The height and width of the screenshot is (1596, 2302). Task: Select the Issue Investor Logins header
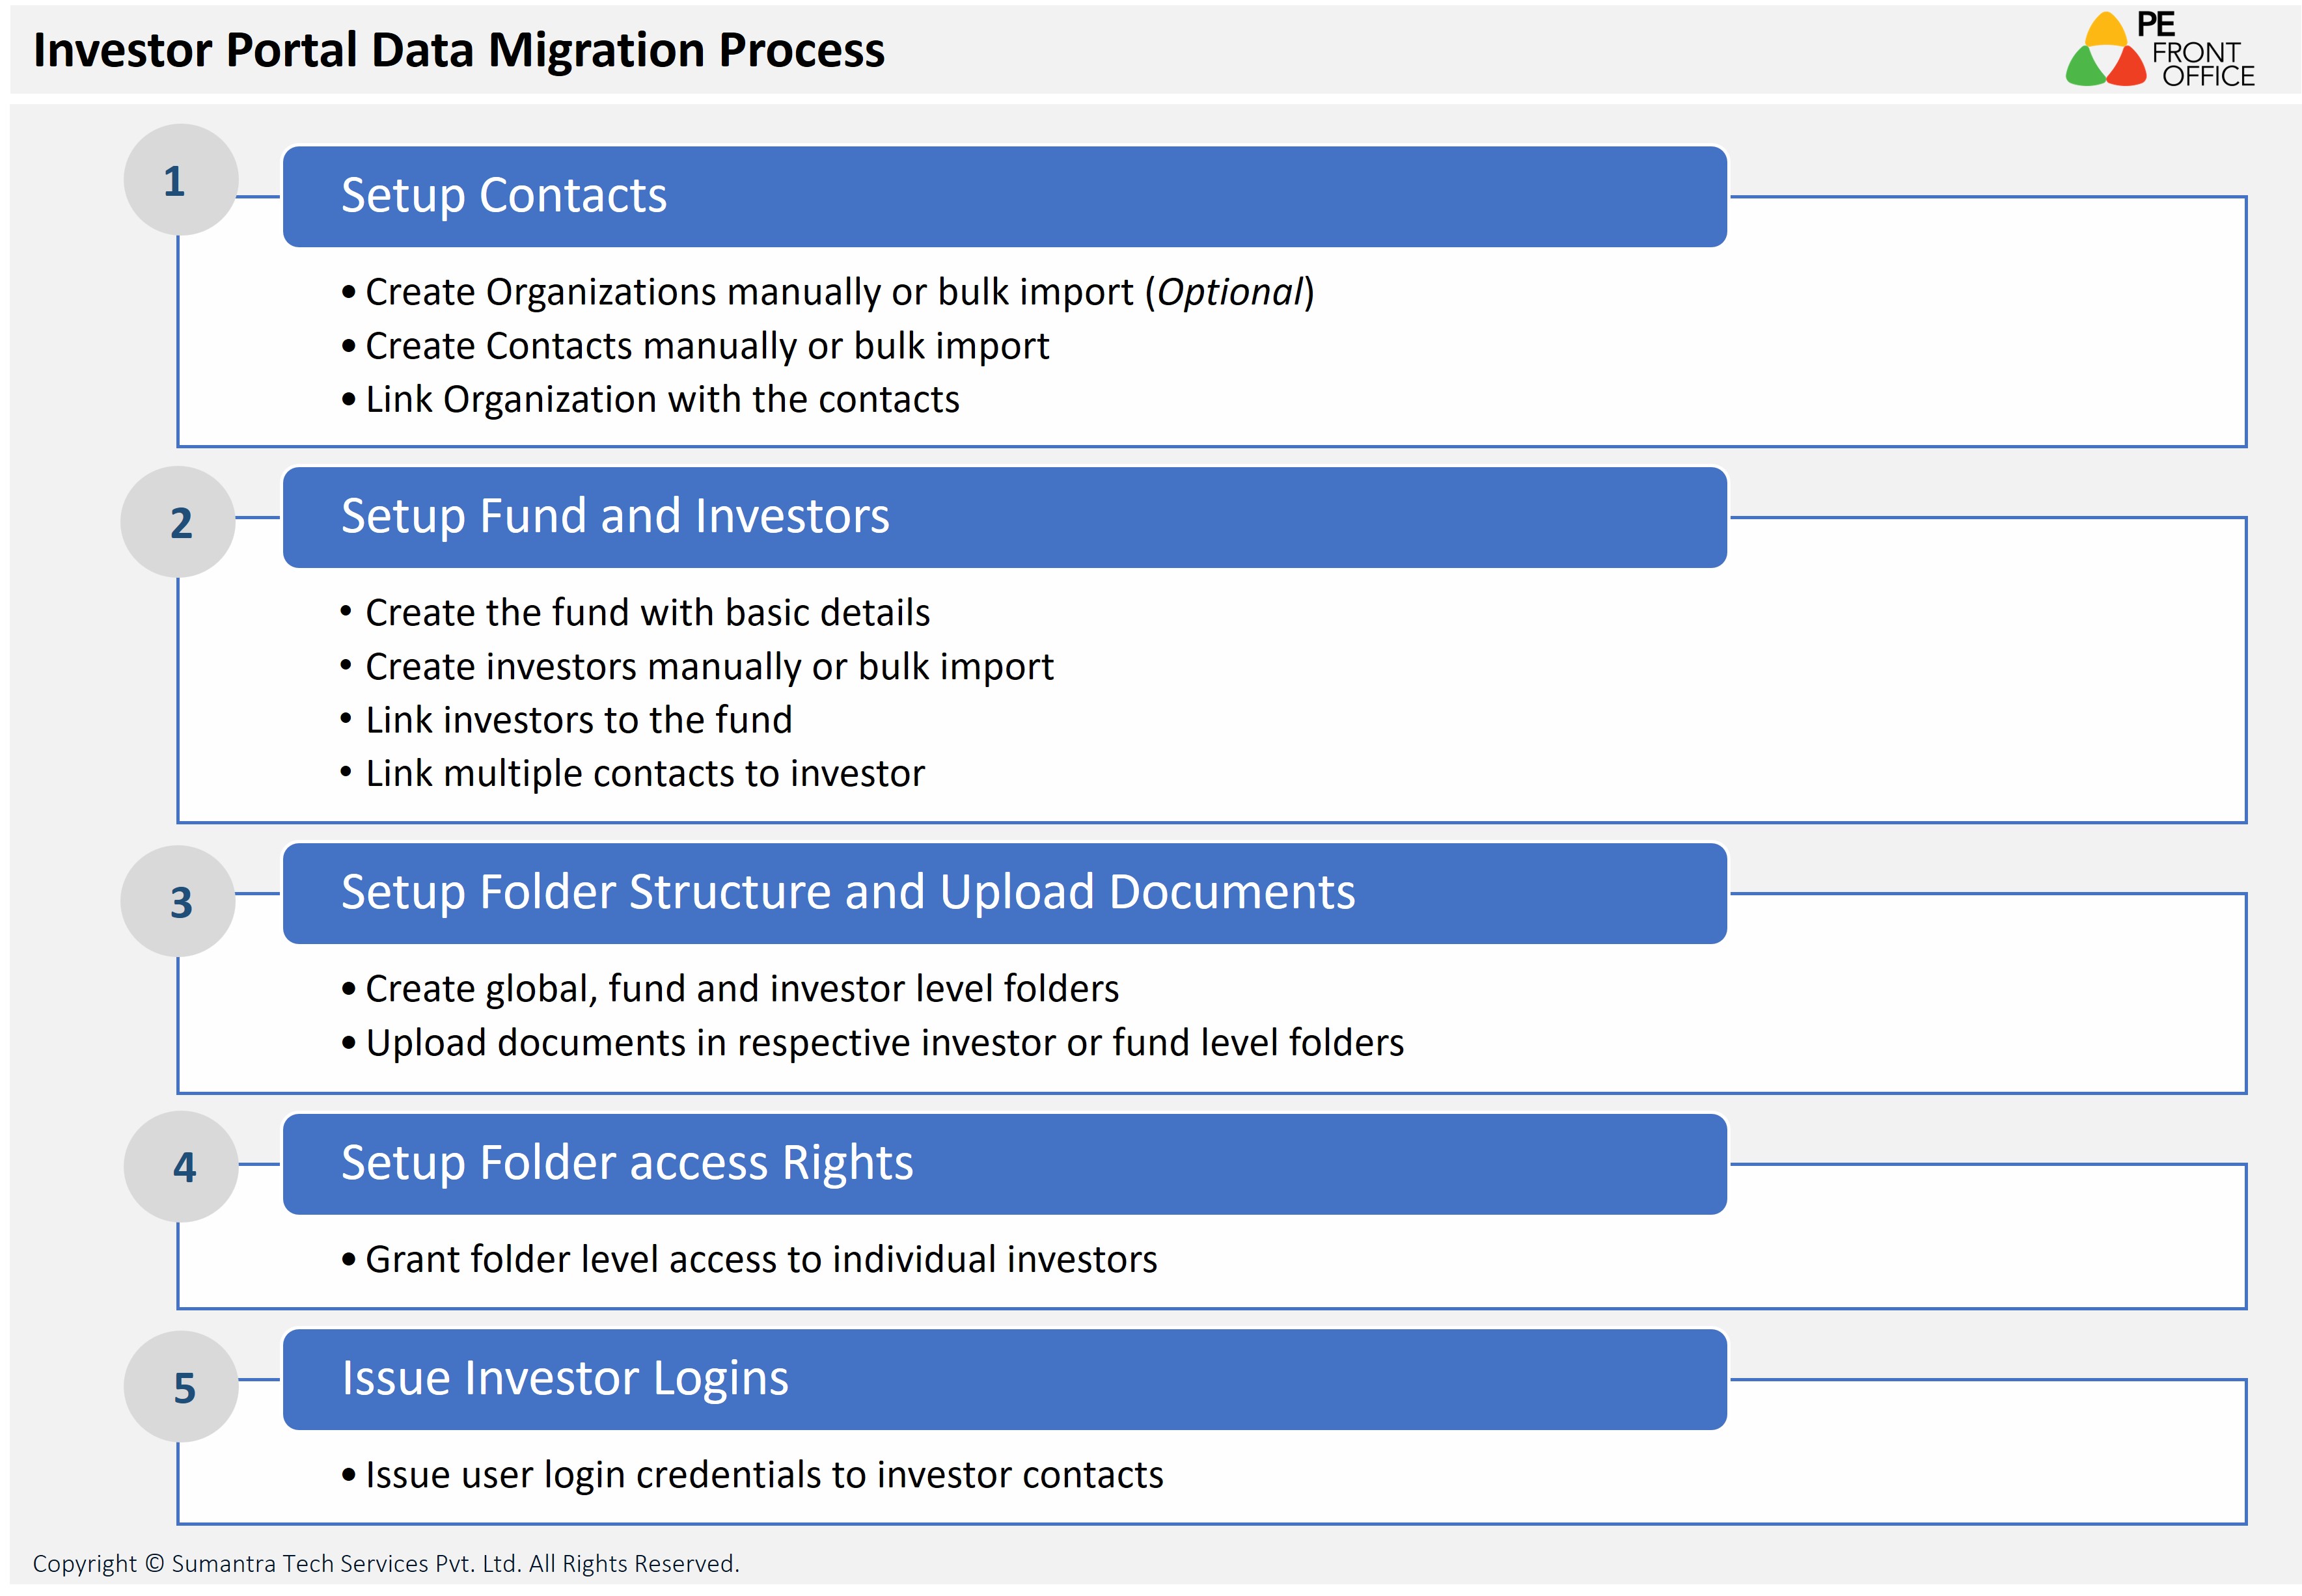pyautogui.click(x=1003, y=1379)
